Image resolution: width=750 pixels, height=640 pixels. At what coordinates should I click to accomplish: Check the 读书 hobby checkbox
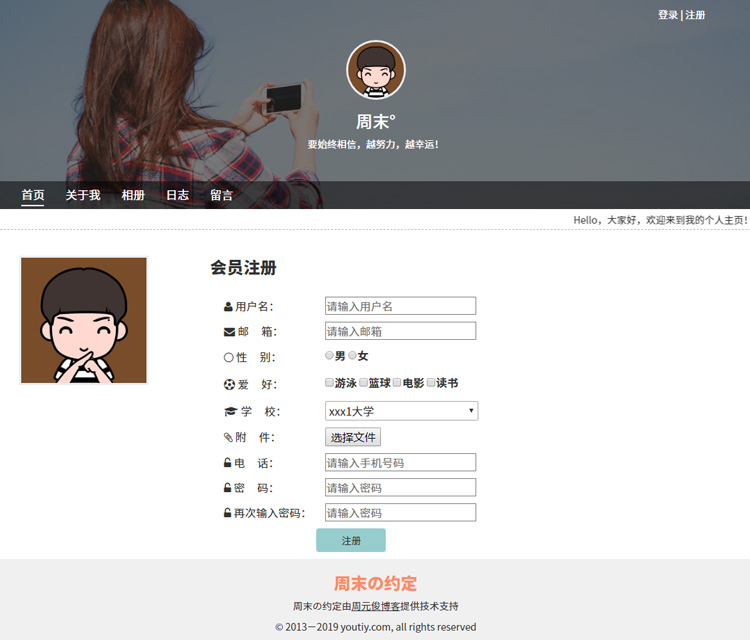coord(431,382)
